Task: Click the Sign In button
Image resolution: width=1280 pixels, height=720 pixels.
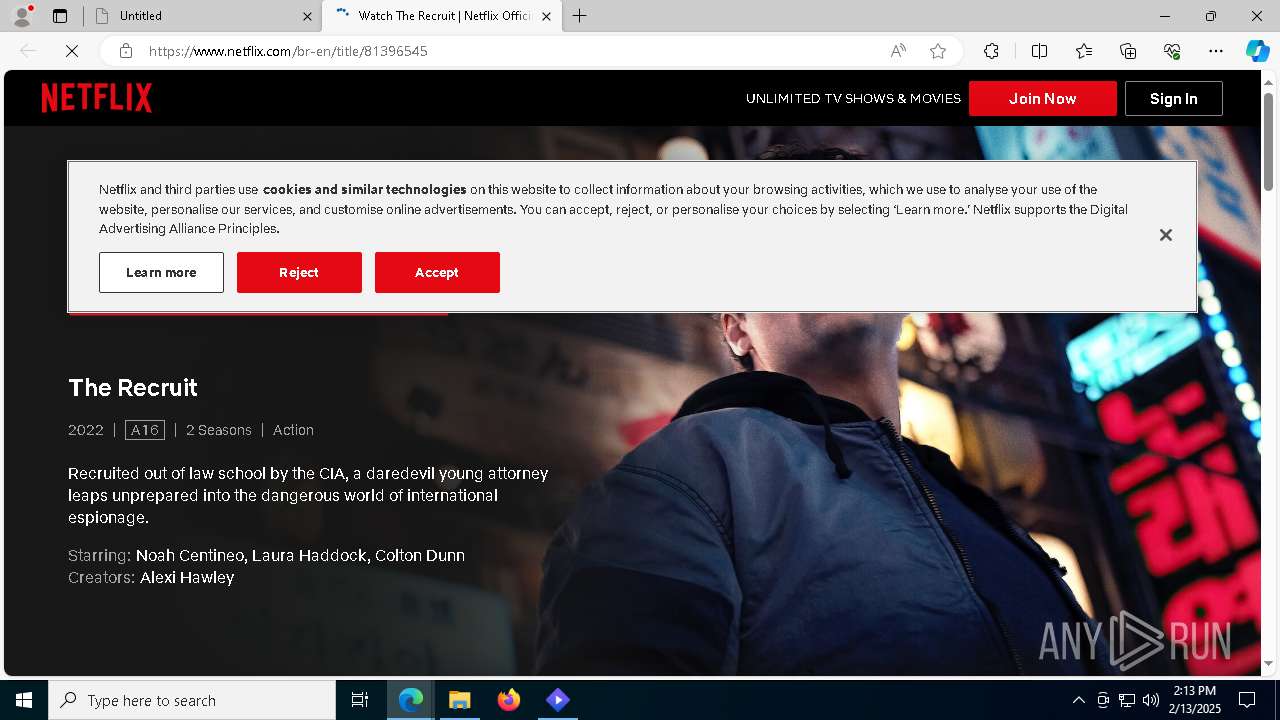Action: pos(1174,98)
